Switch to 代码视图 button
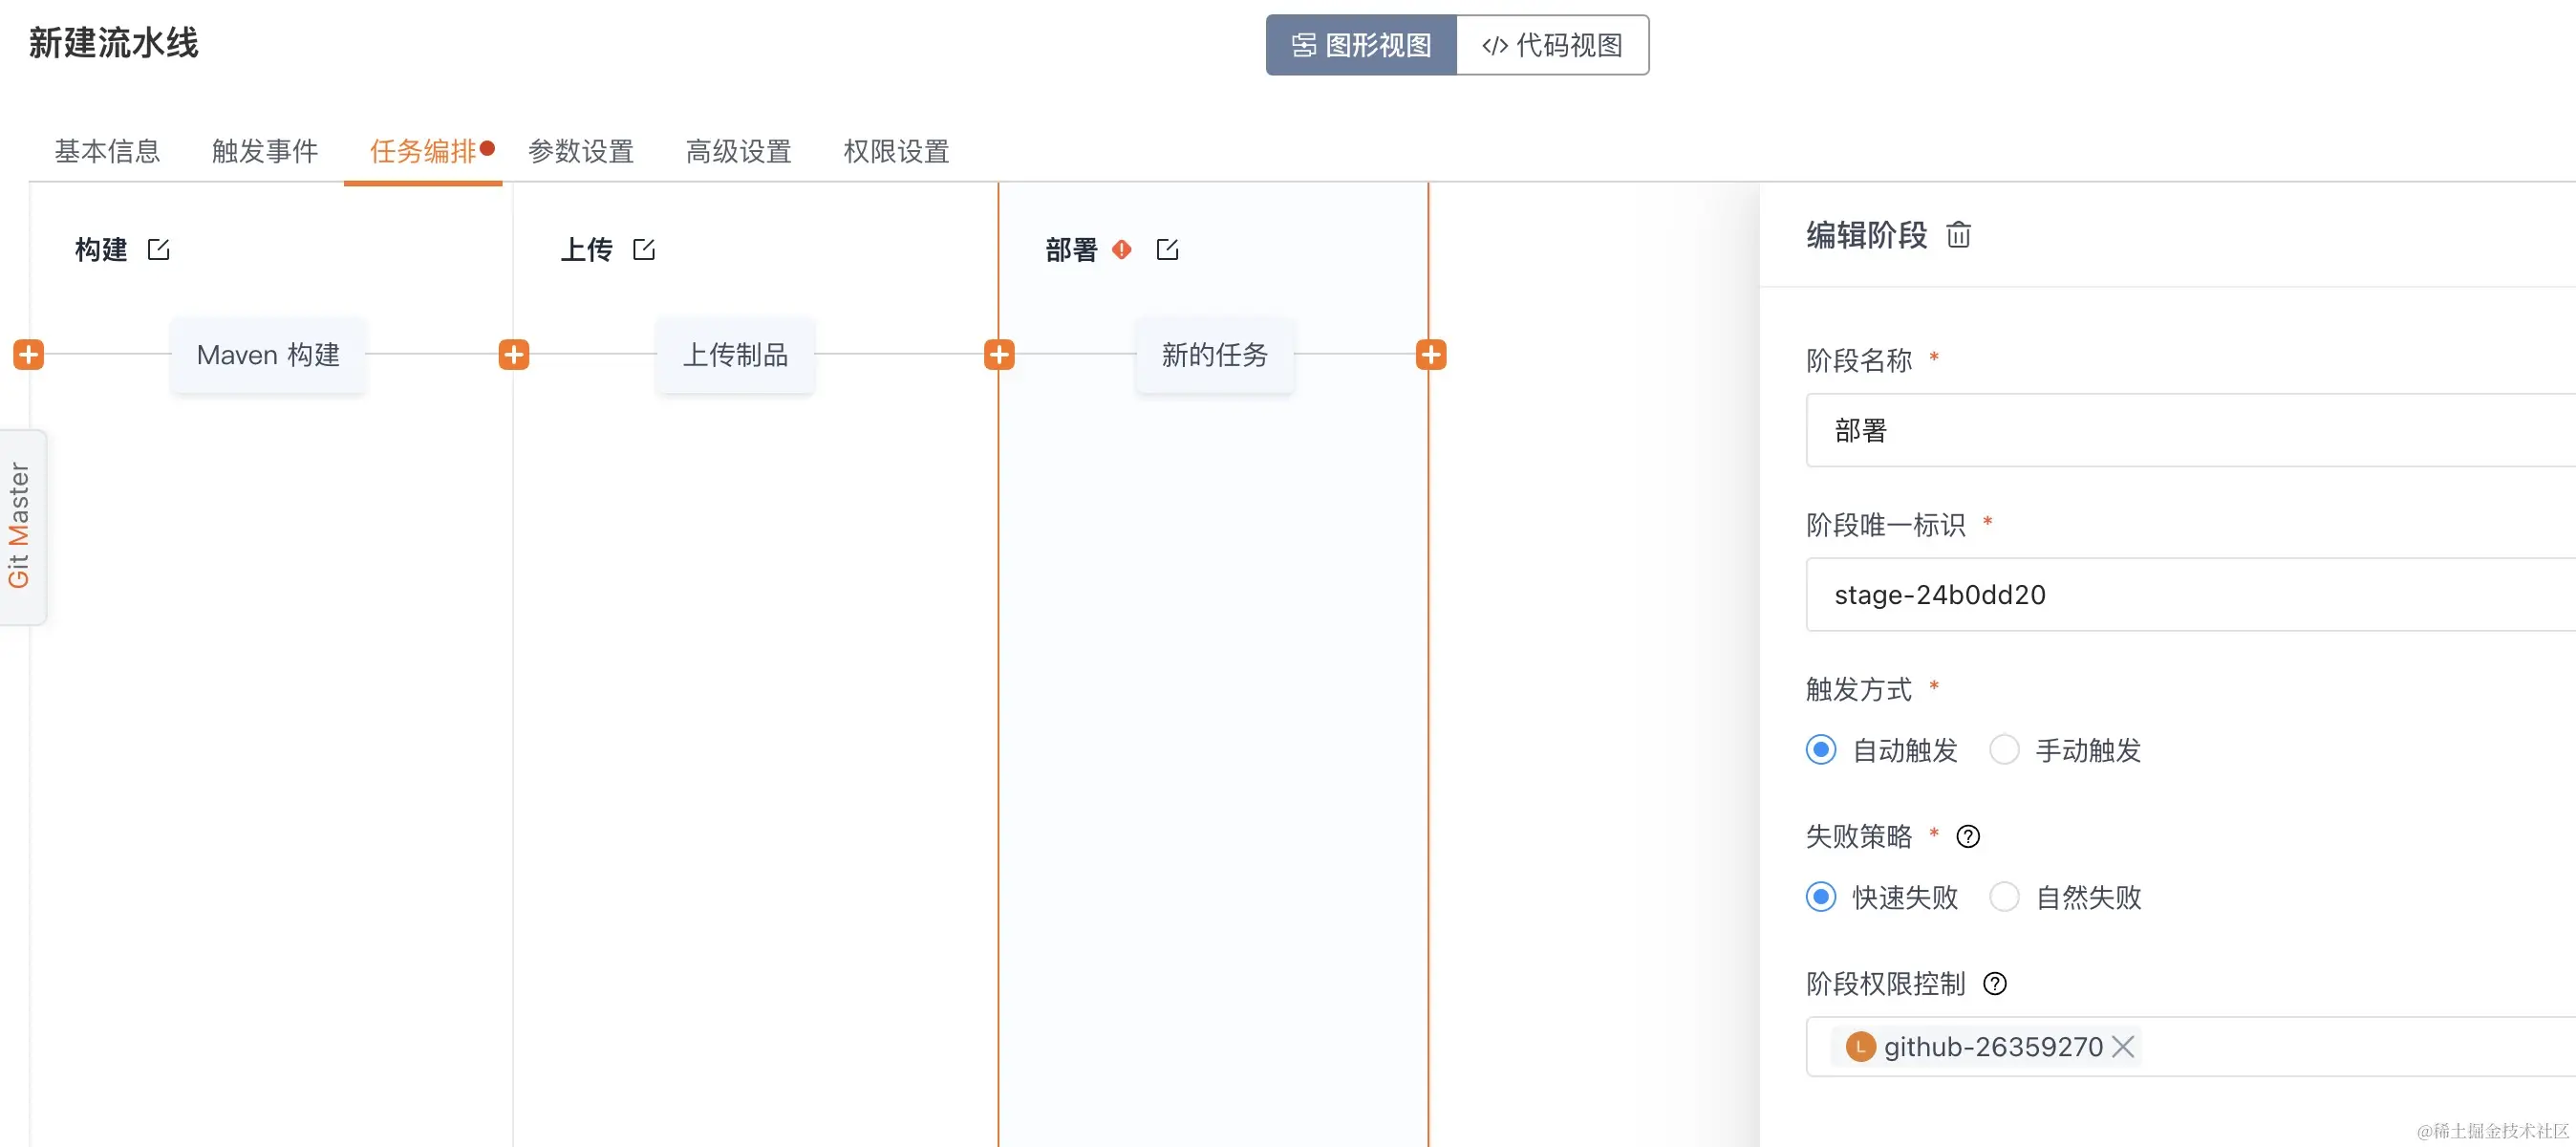This screenshot has height=1147, width=2576. click(x=1551, y=45)
